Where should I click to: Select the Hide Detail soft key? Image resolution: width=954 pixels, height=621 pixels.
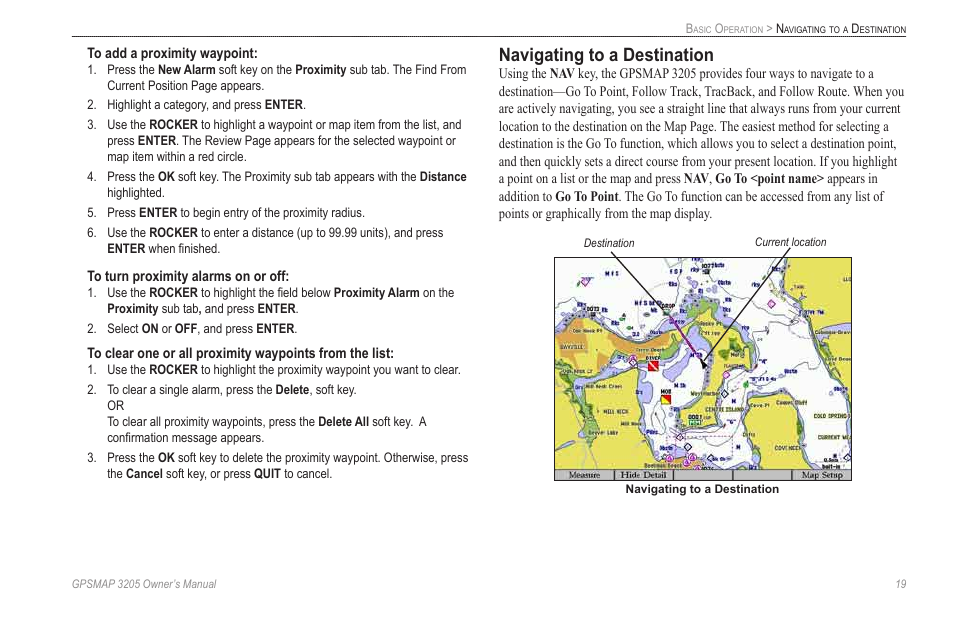click(x=643, y=475)
